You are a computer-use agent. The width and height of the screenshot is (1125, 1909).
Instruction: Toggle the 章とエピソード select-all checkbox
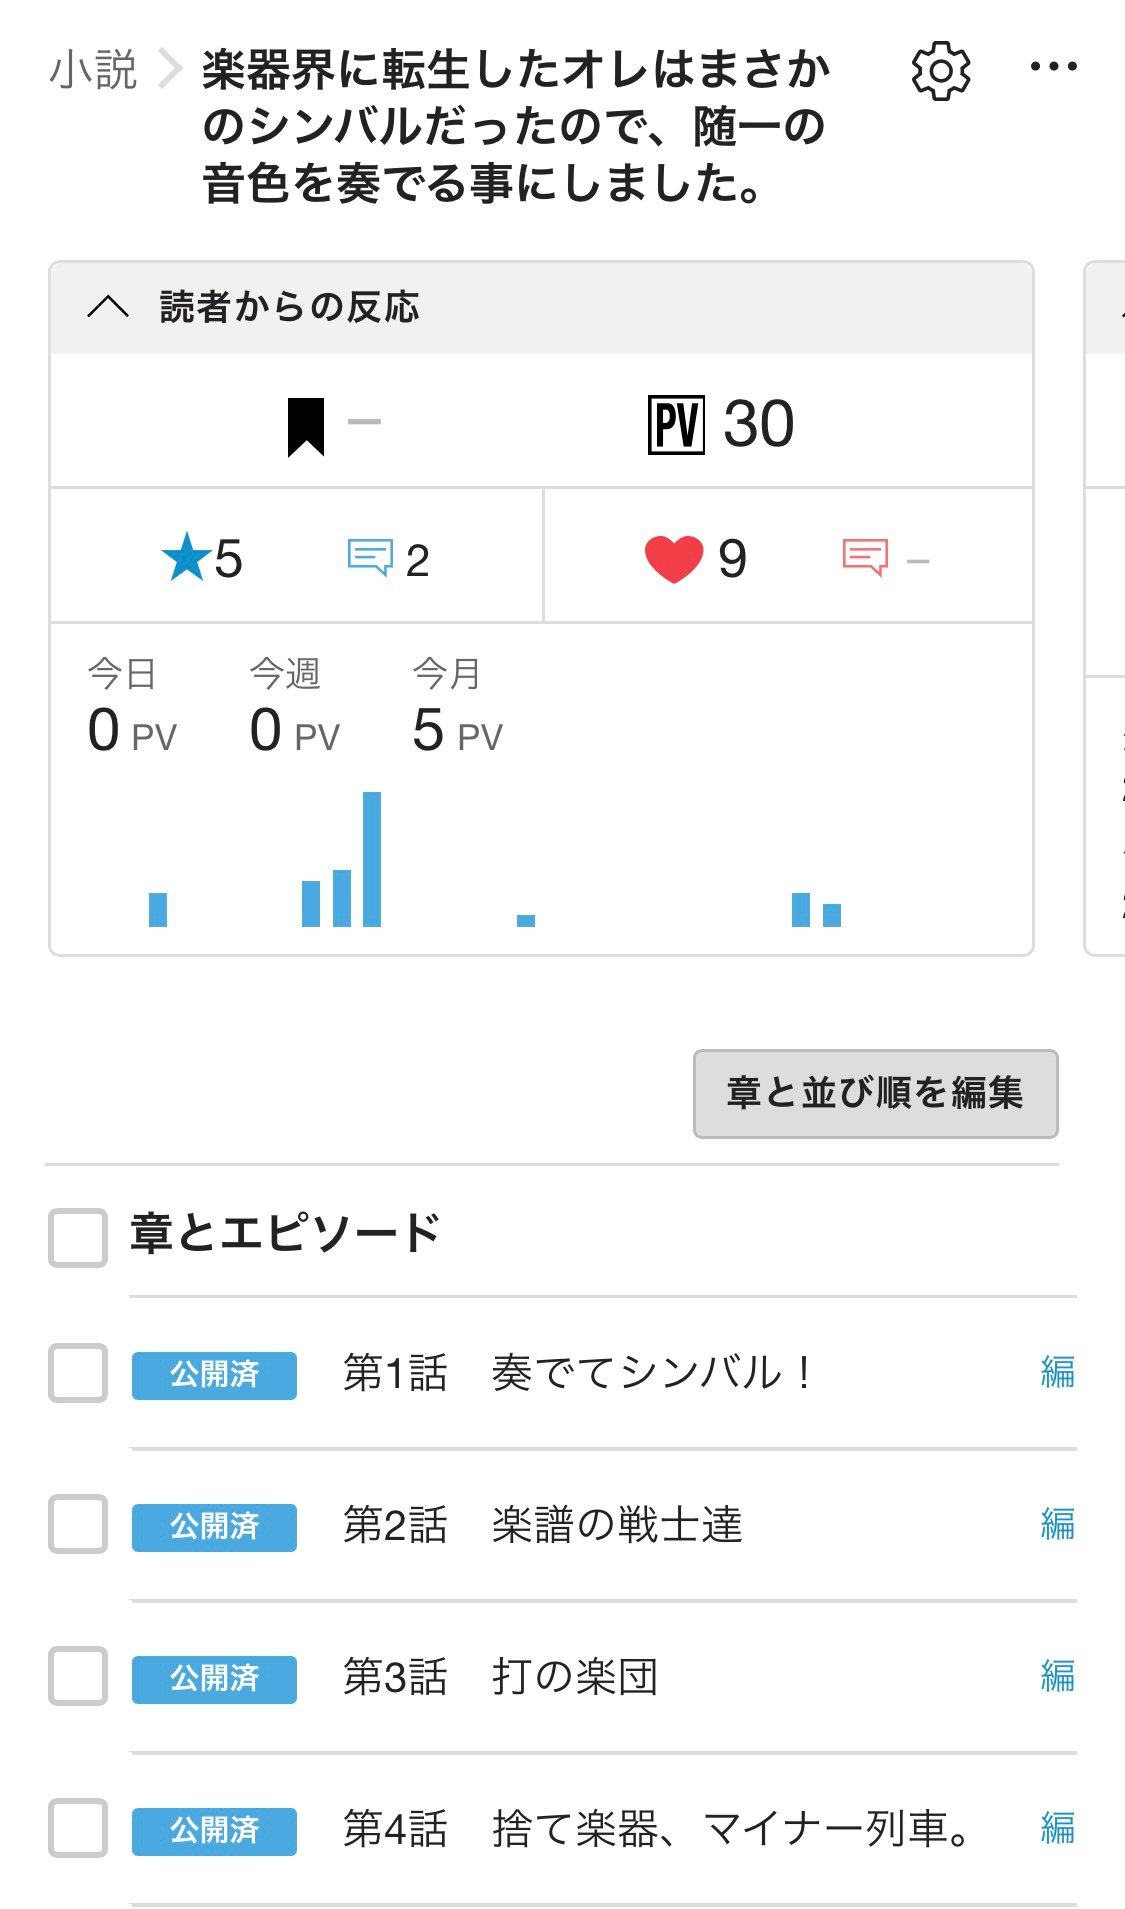[78, 1237]
